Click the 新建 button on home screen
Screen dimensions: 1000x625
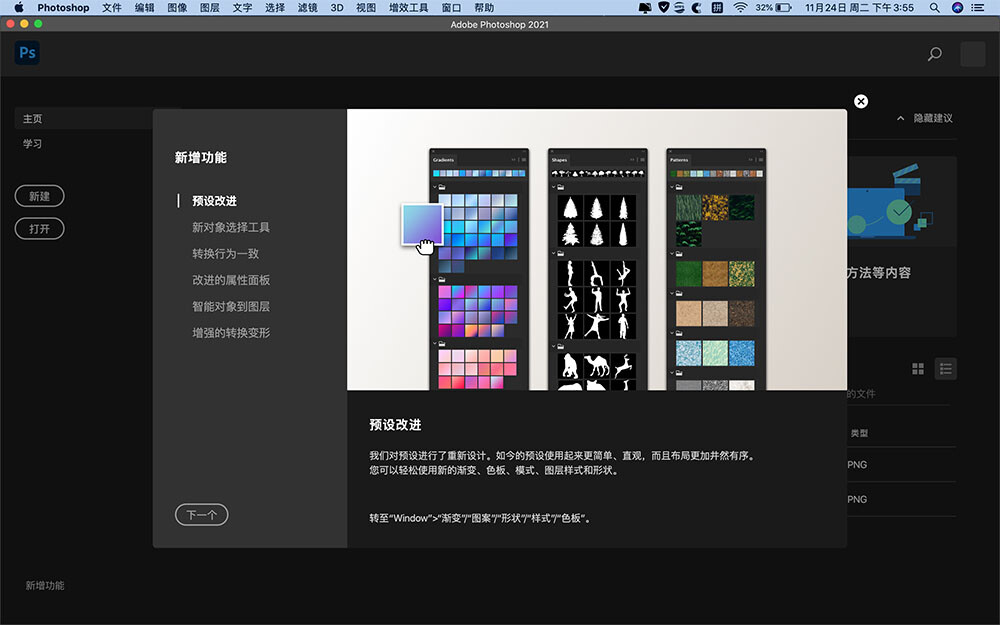tap(40, 196)
